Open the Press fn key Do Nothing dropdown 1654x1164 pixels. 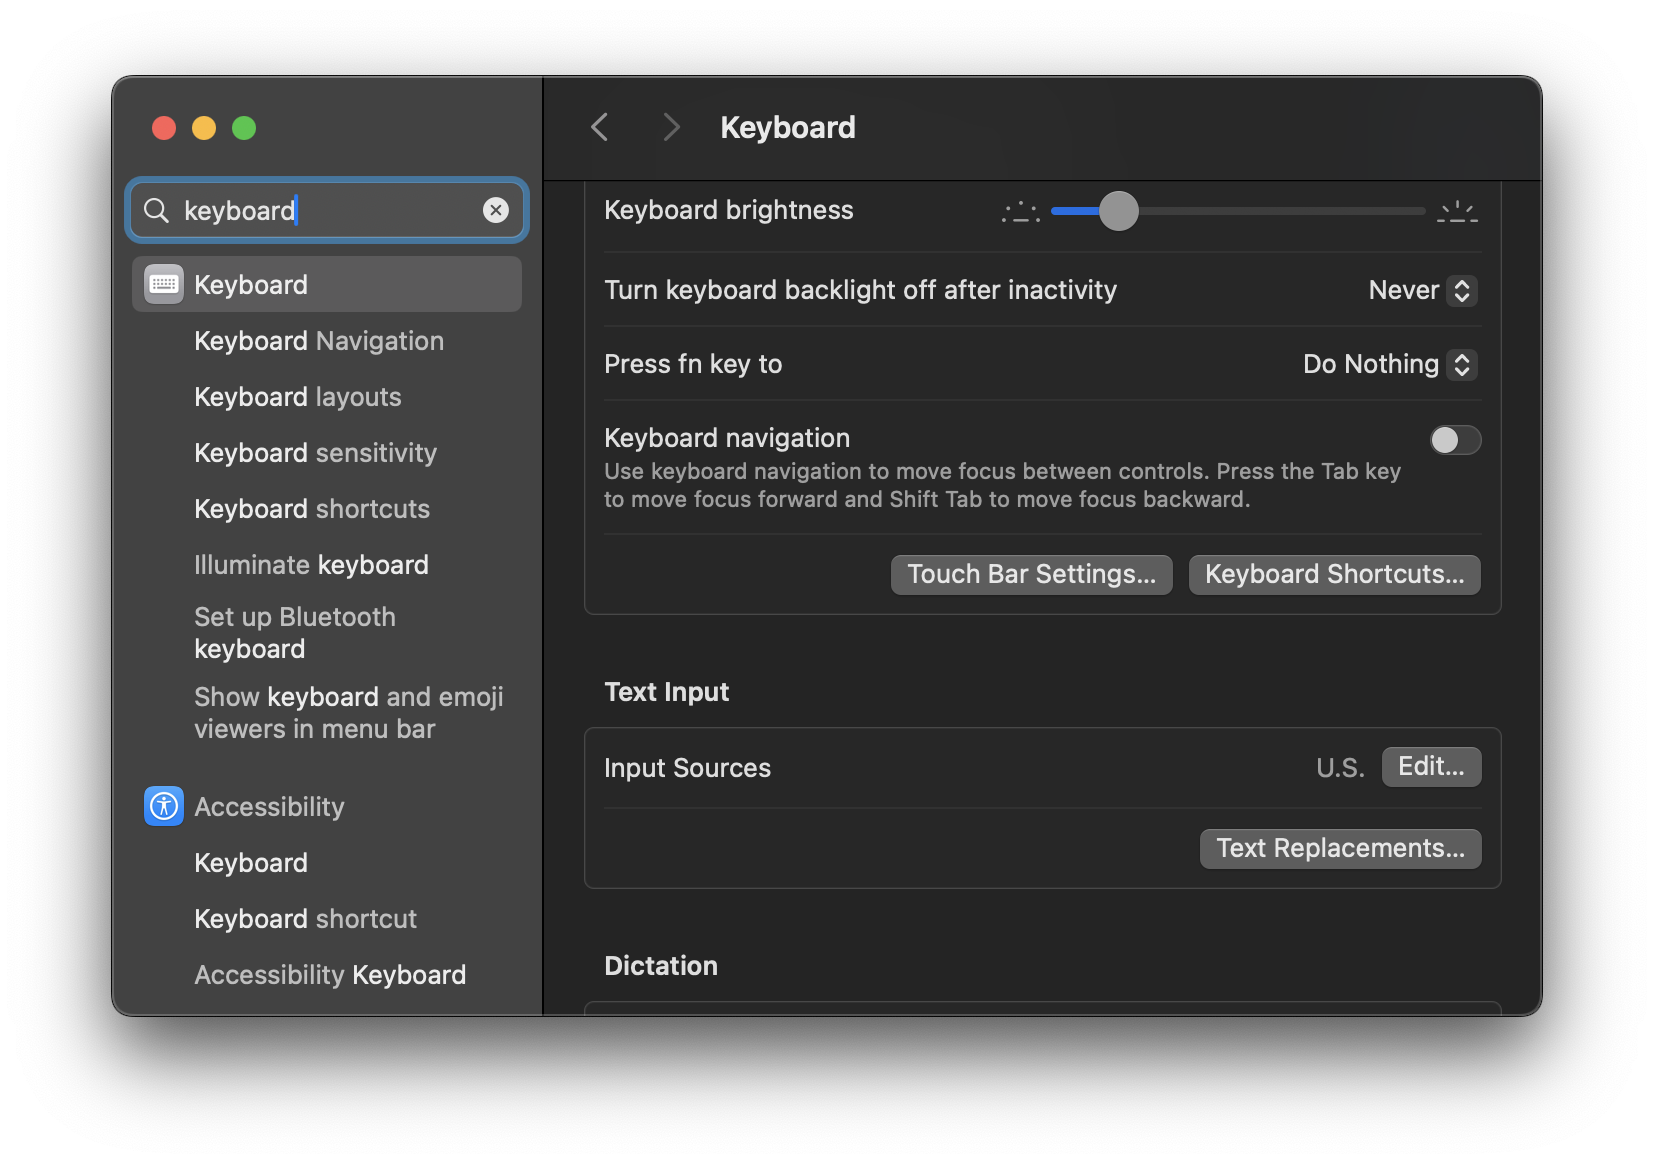1389,364
